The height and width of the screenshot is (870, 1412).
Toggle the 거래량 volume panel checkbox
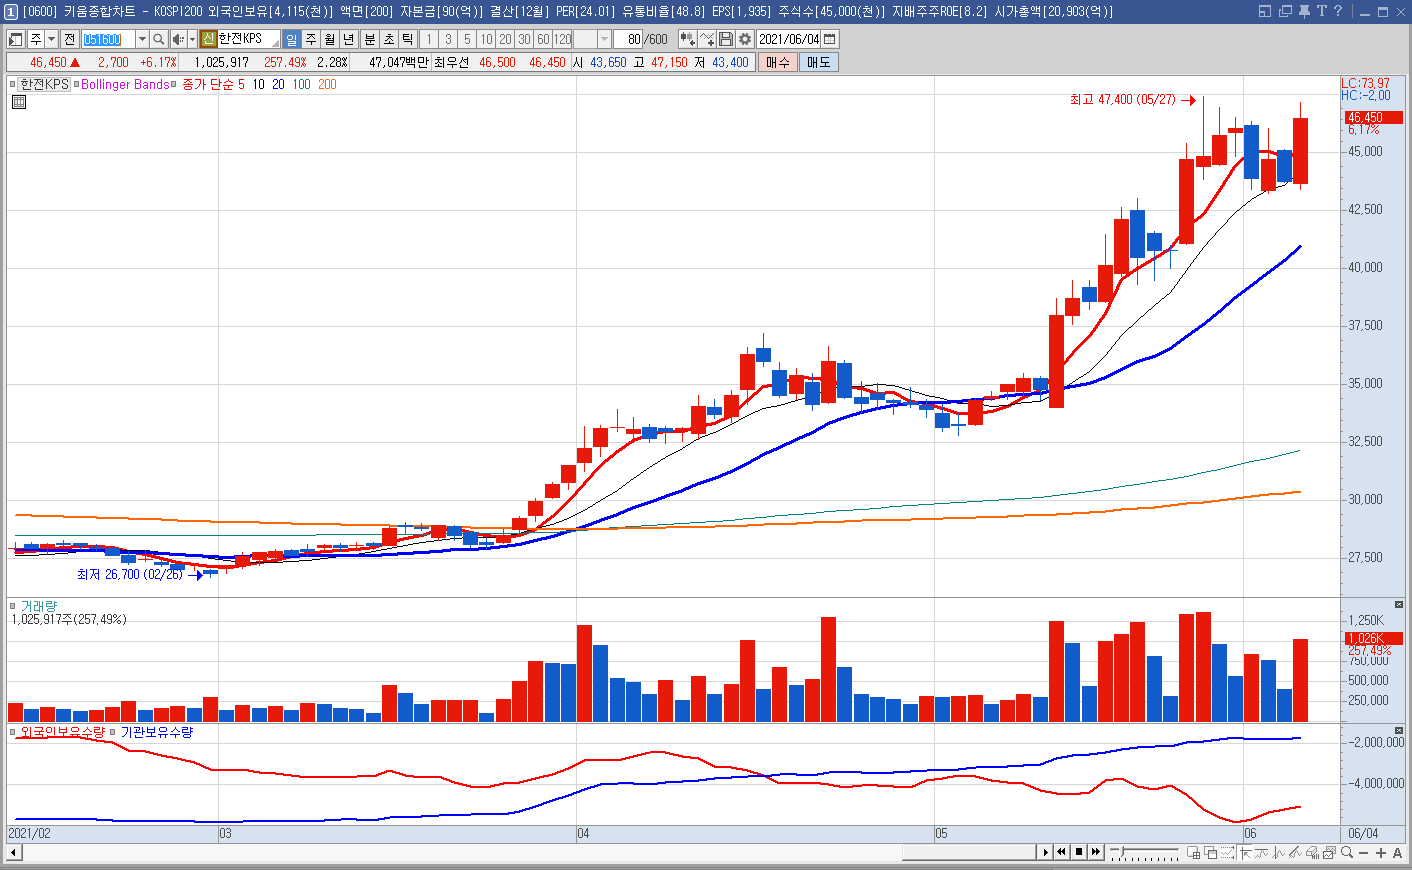(x=14, y=606)
